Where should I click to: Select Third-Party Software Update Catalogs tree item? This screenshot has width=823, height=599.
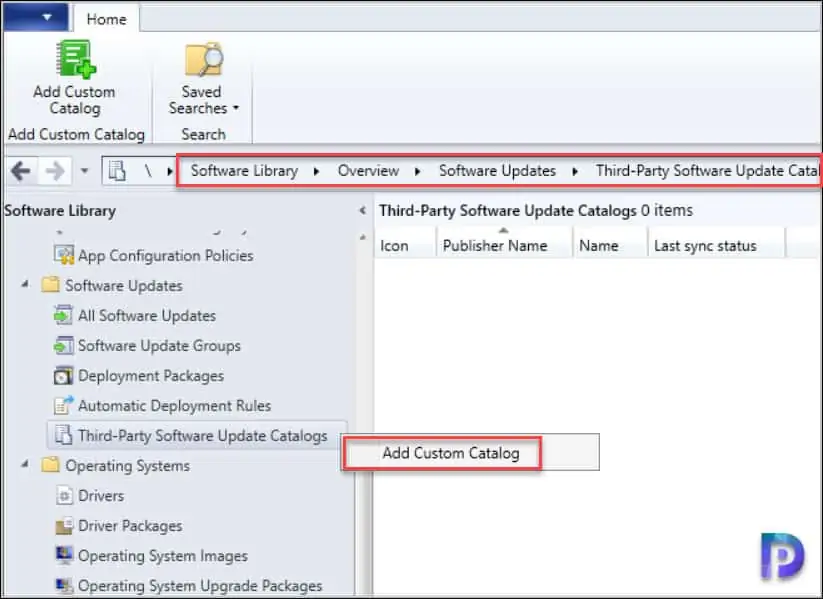[x=203, y=436]
